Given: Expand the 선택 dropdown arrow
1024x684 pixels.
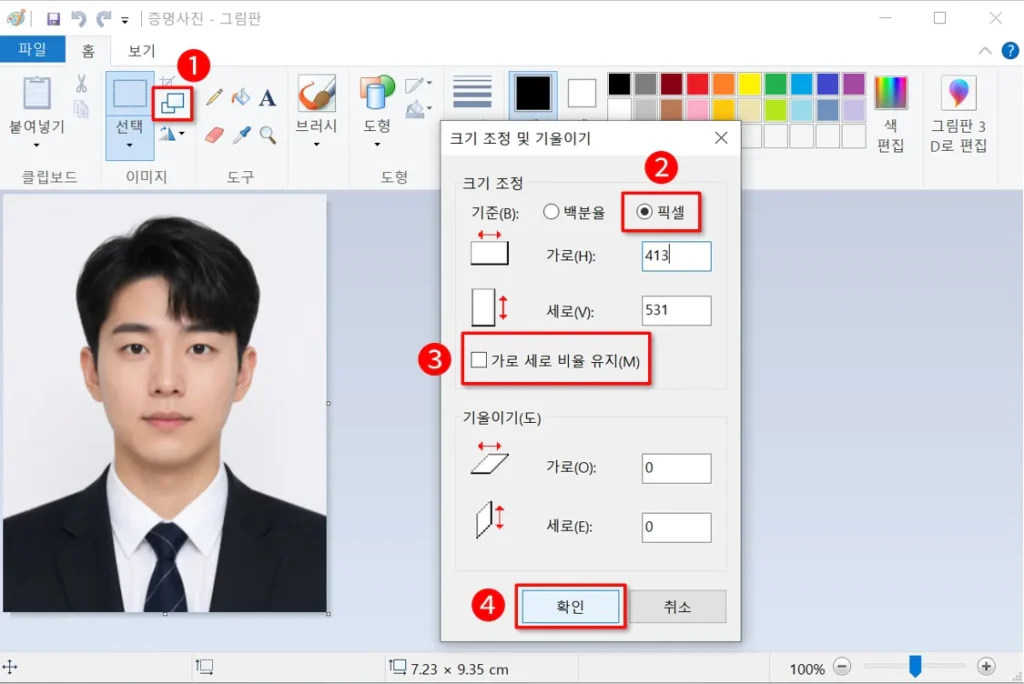Looking at the screenshot, I should pos(129,145).
